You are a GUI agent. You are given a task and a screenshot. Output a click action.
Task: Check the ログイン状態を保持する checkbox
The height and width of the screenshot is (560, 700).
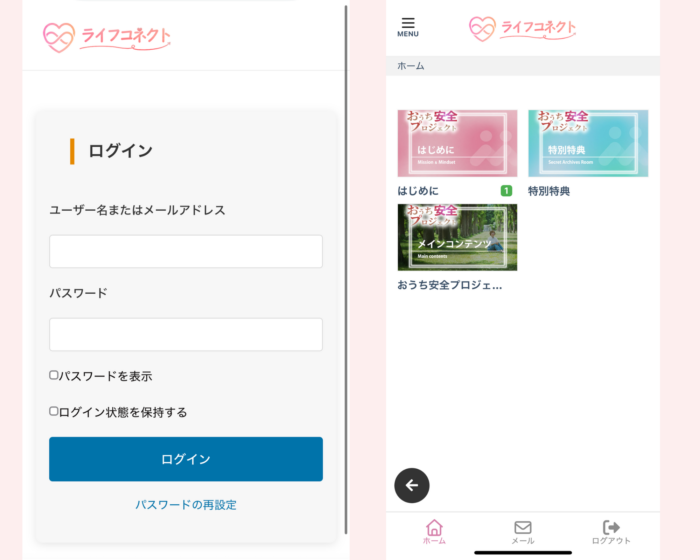54,411
